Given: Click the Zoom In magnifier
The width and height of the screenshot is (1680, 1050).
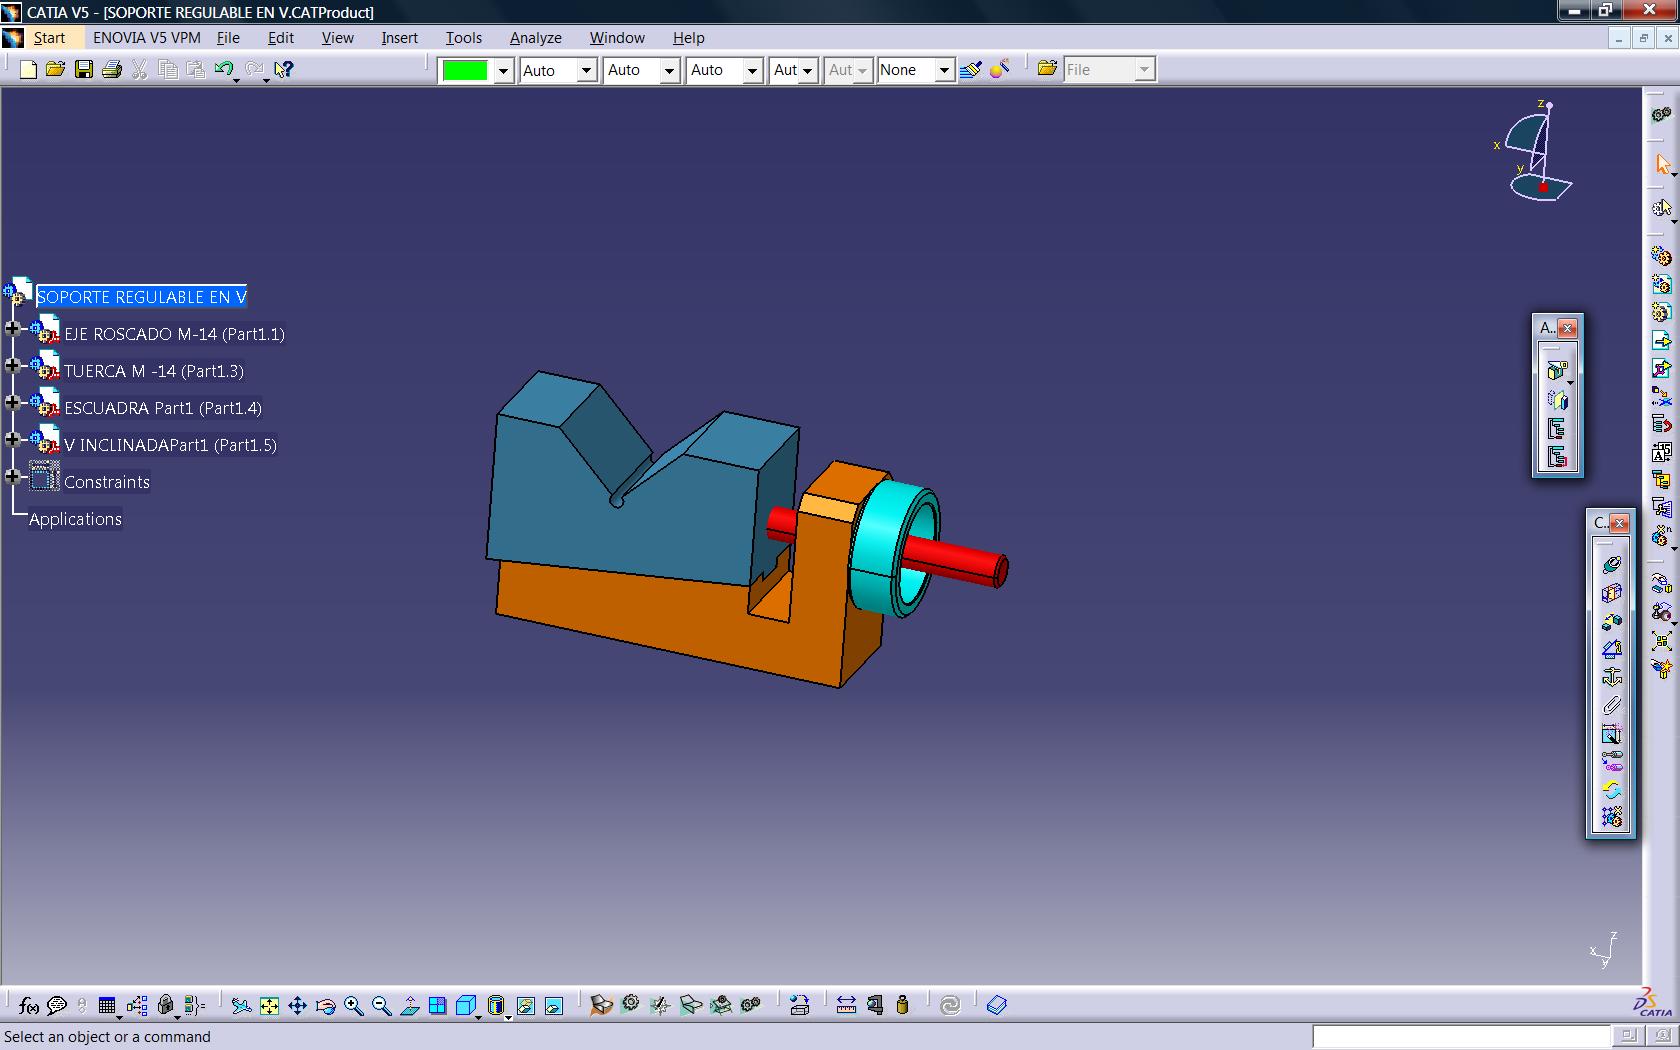Looking at the screenshot, I should 353,1005.
